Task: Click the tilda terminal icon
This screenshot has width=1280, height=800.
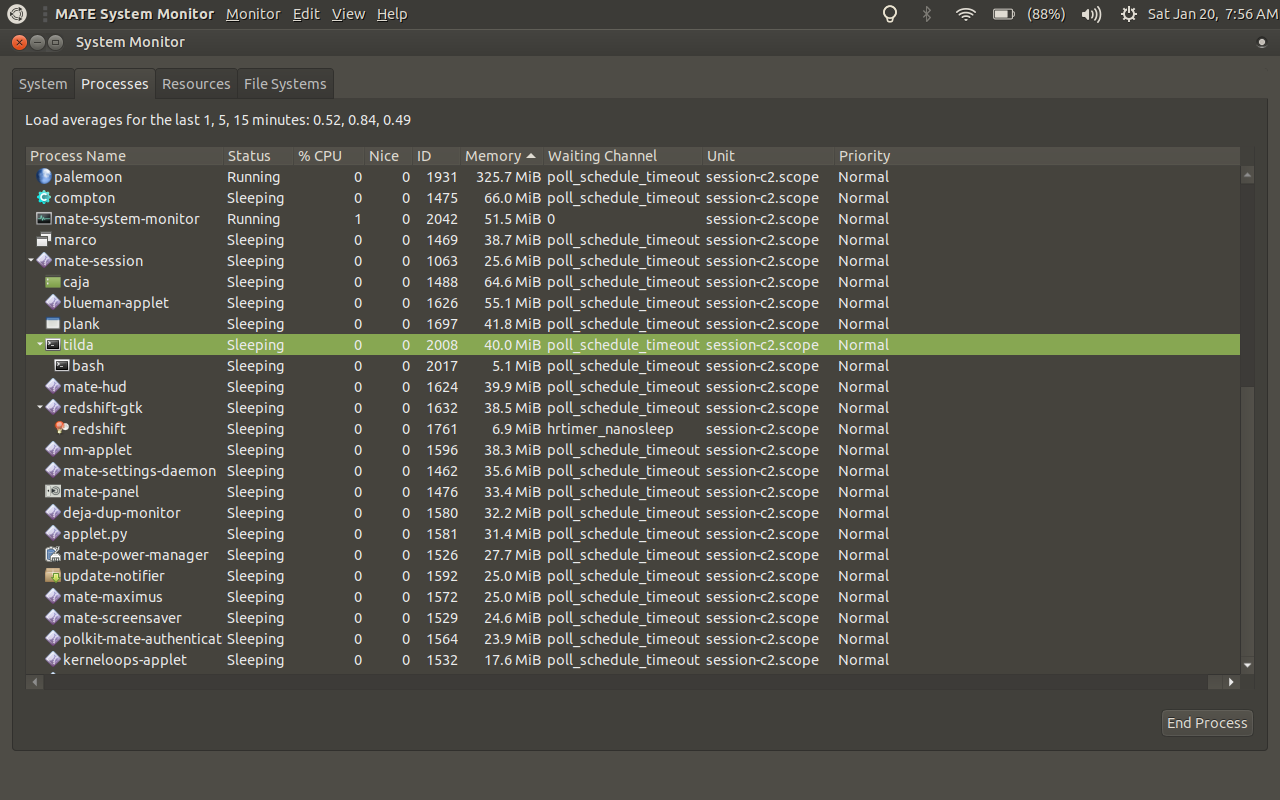Action: [53, 345]
